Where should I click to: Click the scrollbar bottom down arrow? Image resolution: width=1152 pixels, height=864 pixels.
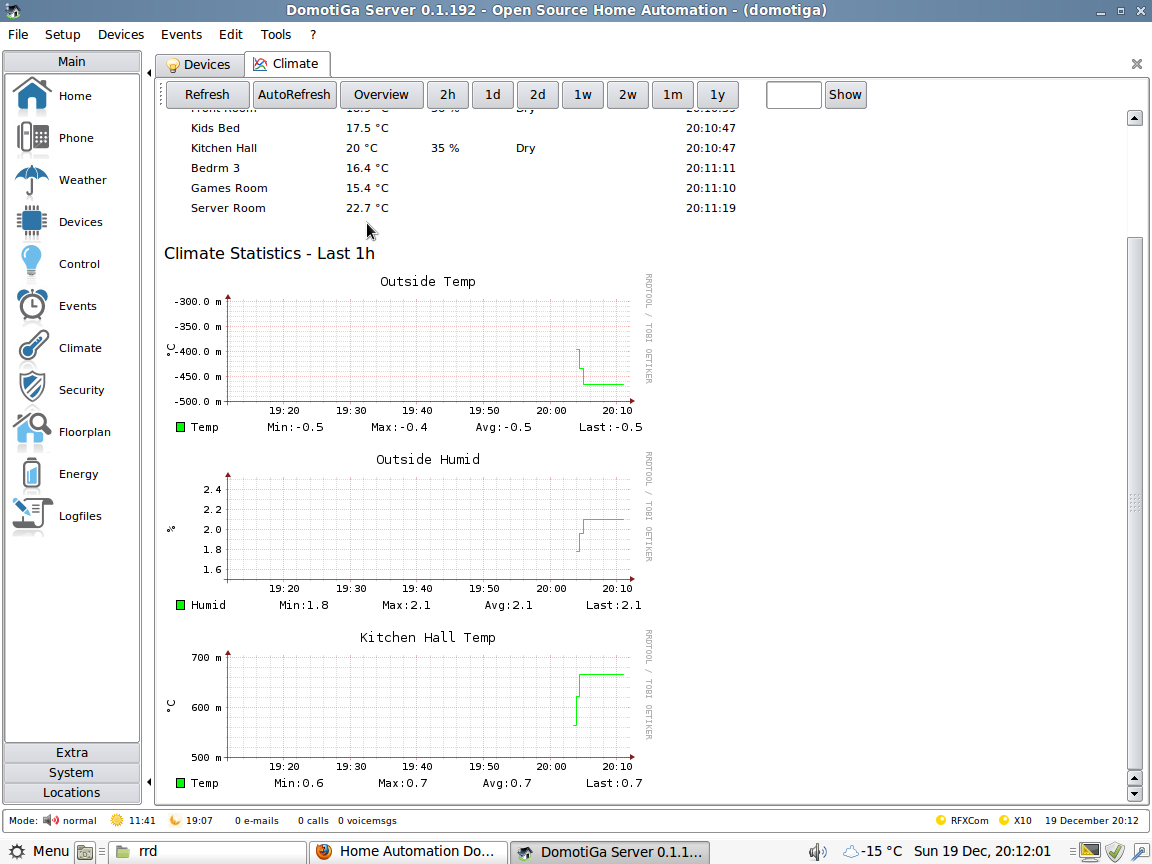click(1134, 793)
